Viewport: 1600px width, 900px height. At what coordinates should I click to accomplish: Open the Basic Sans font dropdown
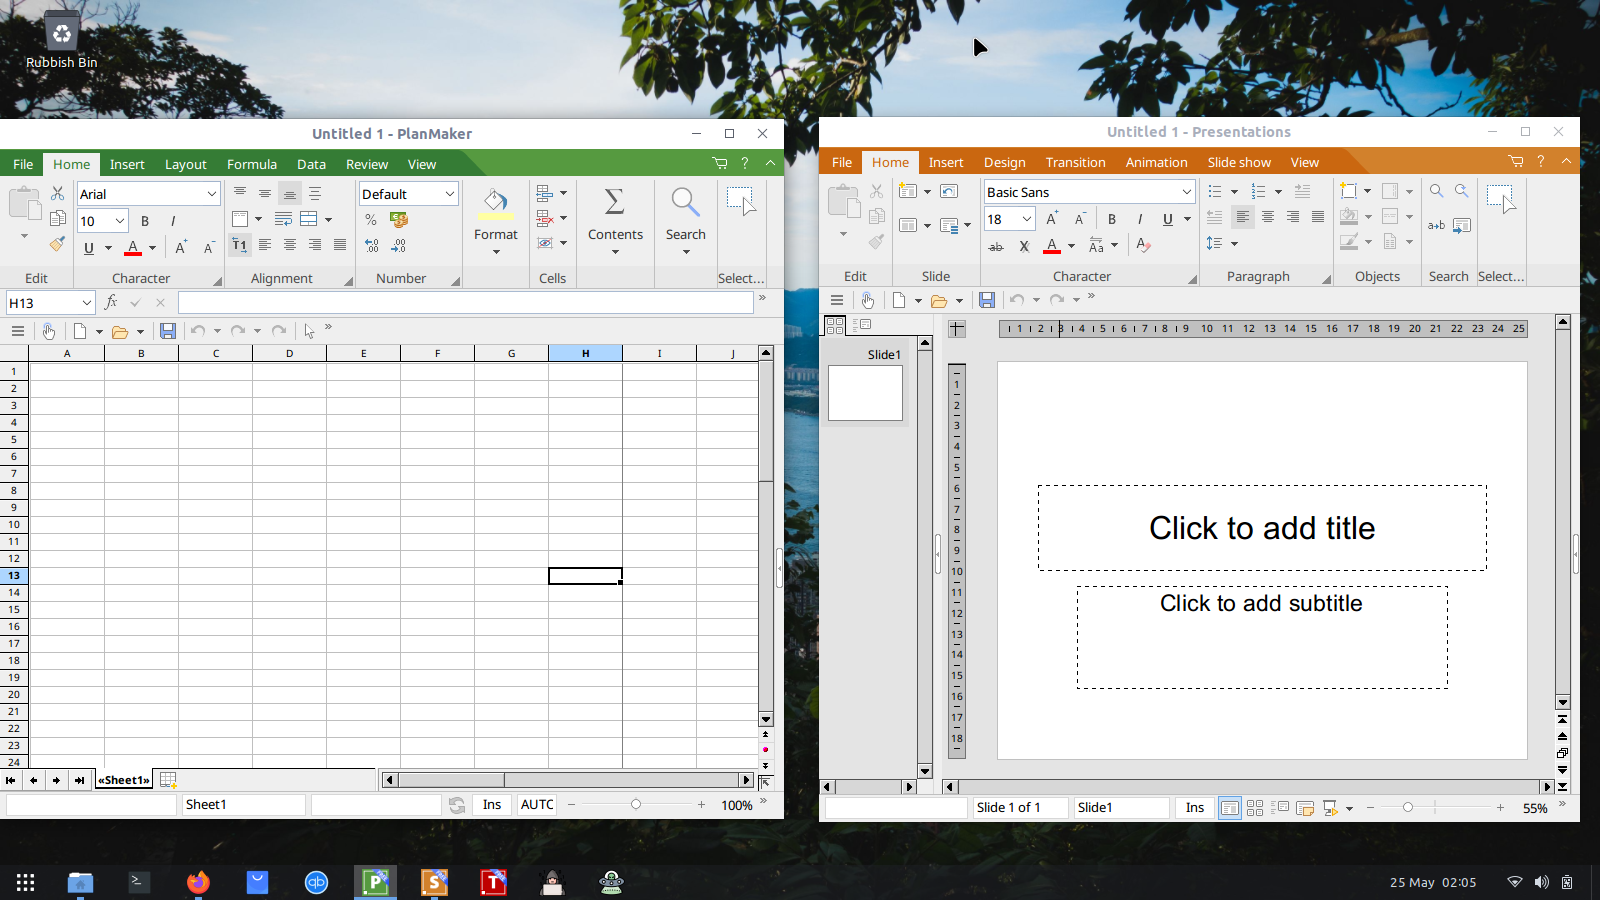1186,192
